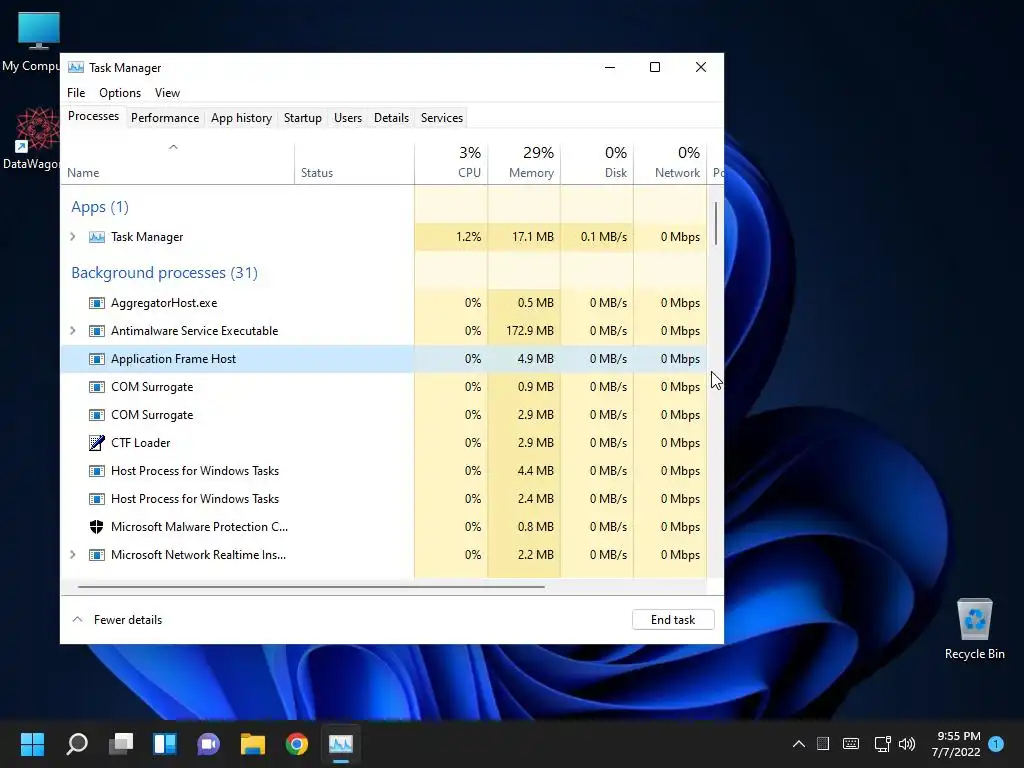
Task: Click the Microsoft Malware Protection shield icon
Action: [97, 527]
